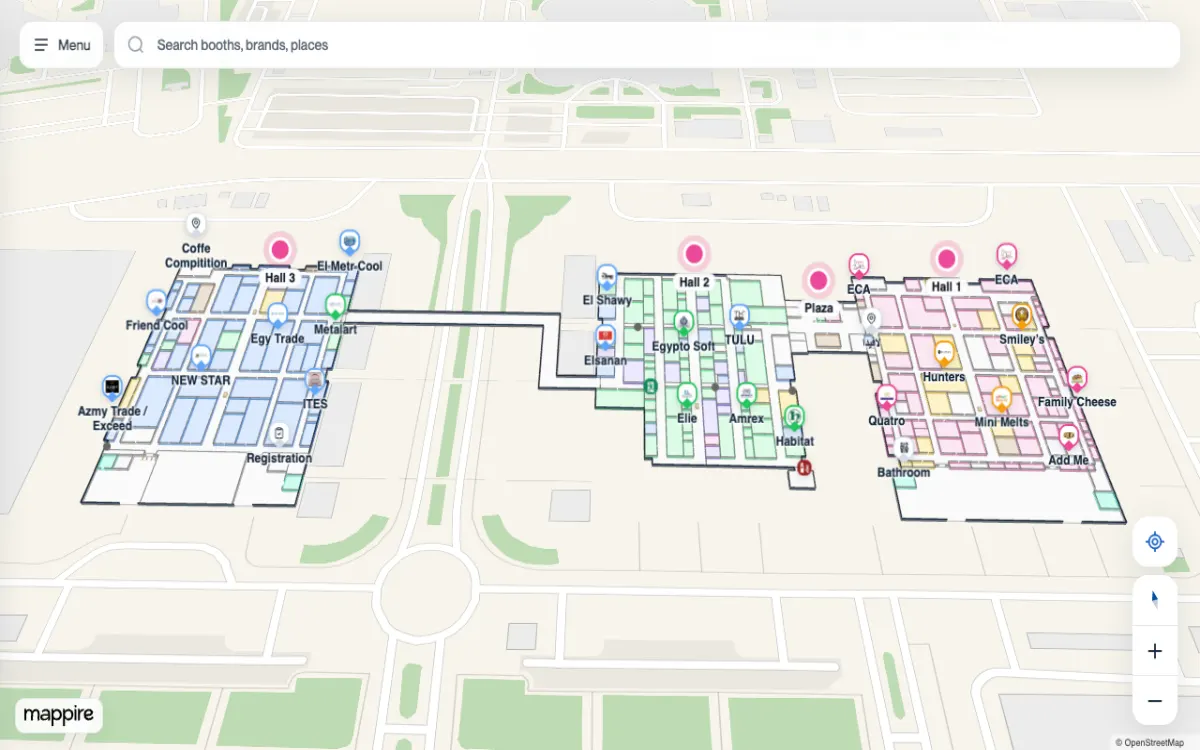The width and height of the screenshot is (1200, 750).
Task: Open the Quatro booth marker
Action: [x=886, y=397]
